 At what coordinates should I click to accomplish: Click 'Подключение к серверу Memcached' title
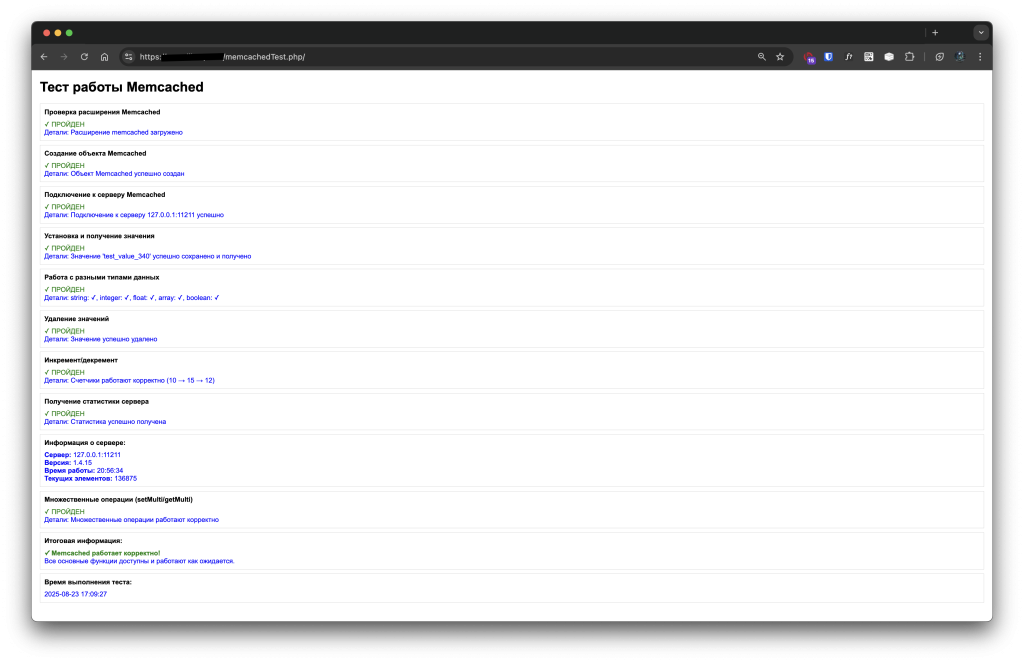(x=104, y=195)
